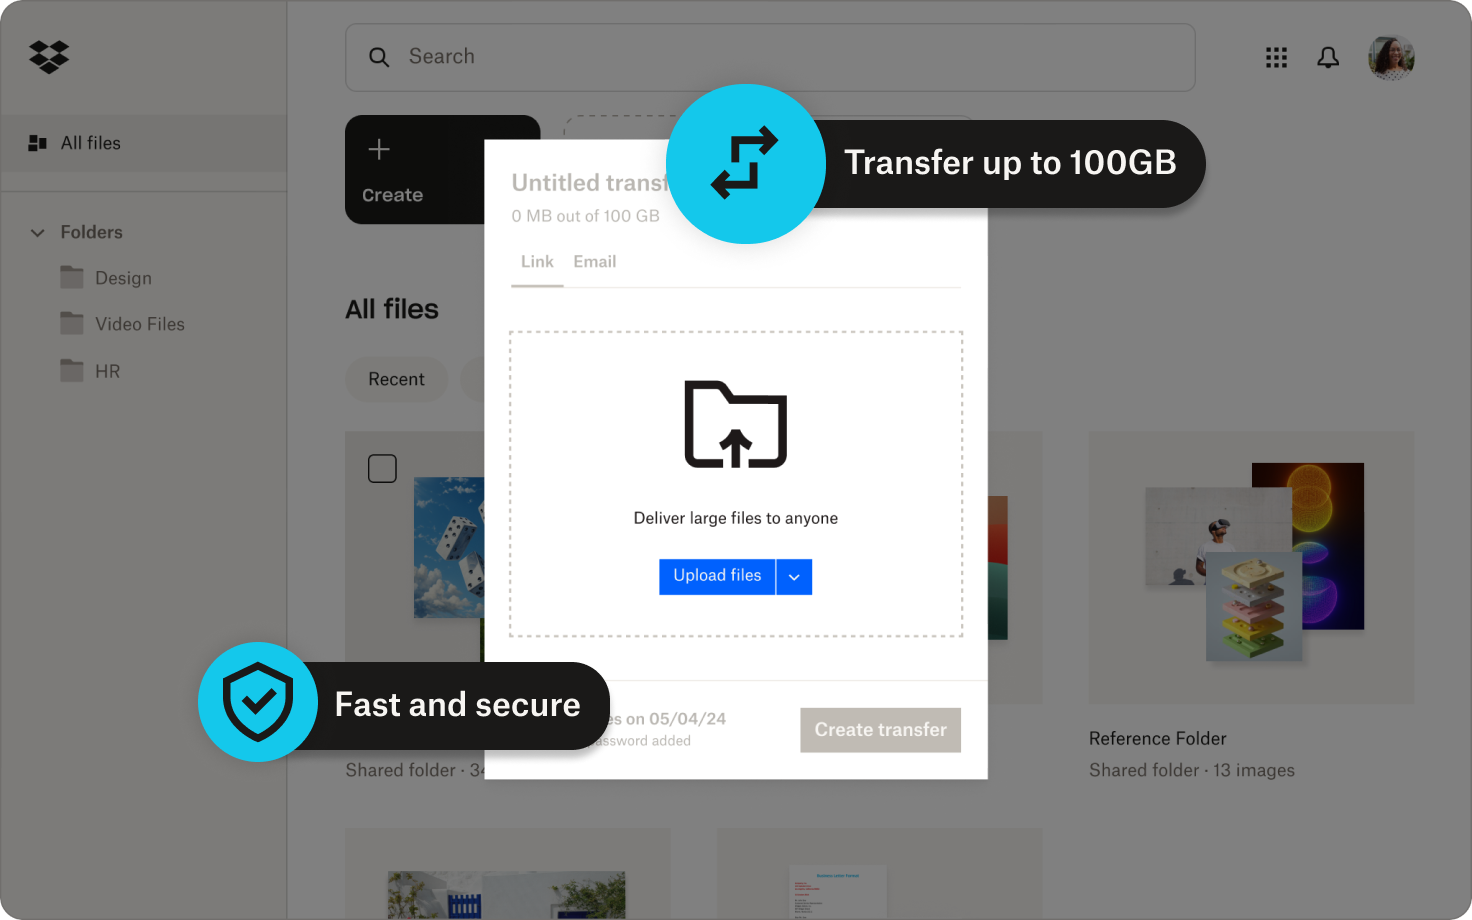Click the Upload files button
This screenshot has height=920, width=1472.
(x=717, y=577)
